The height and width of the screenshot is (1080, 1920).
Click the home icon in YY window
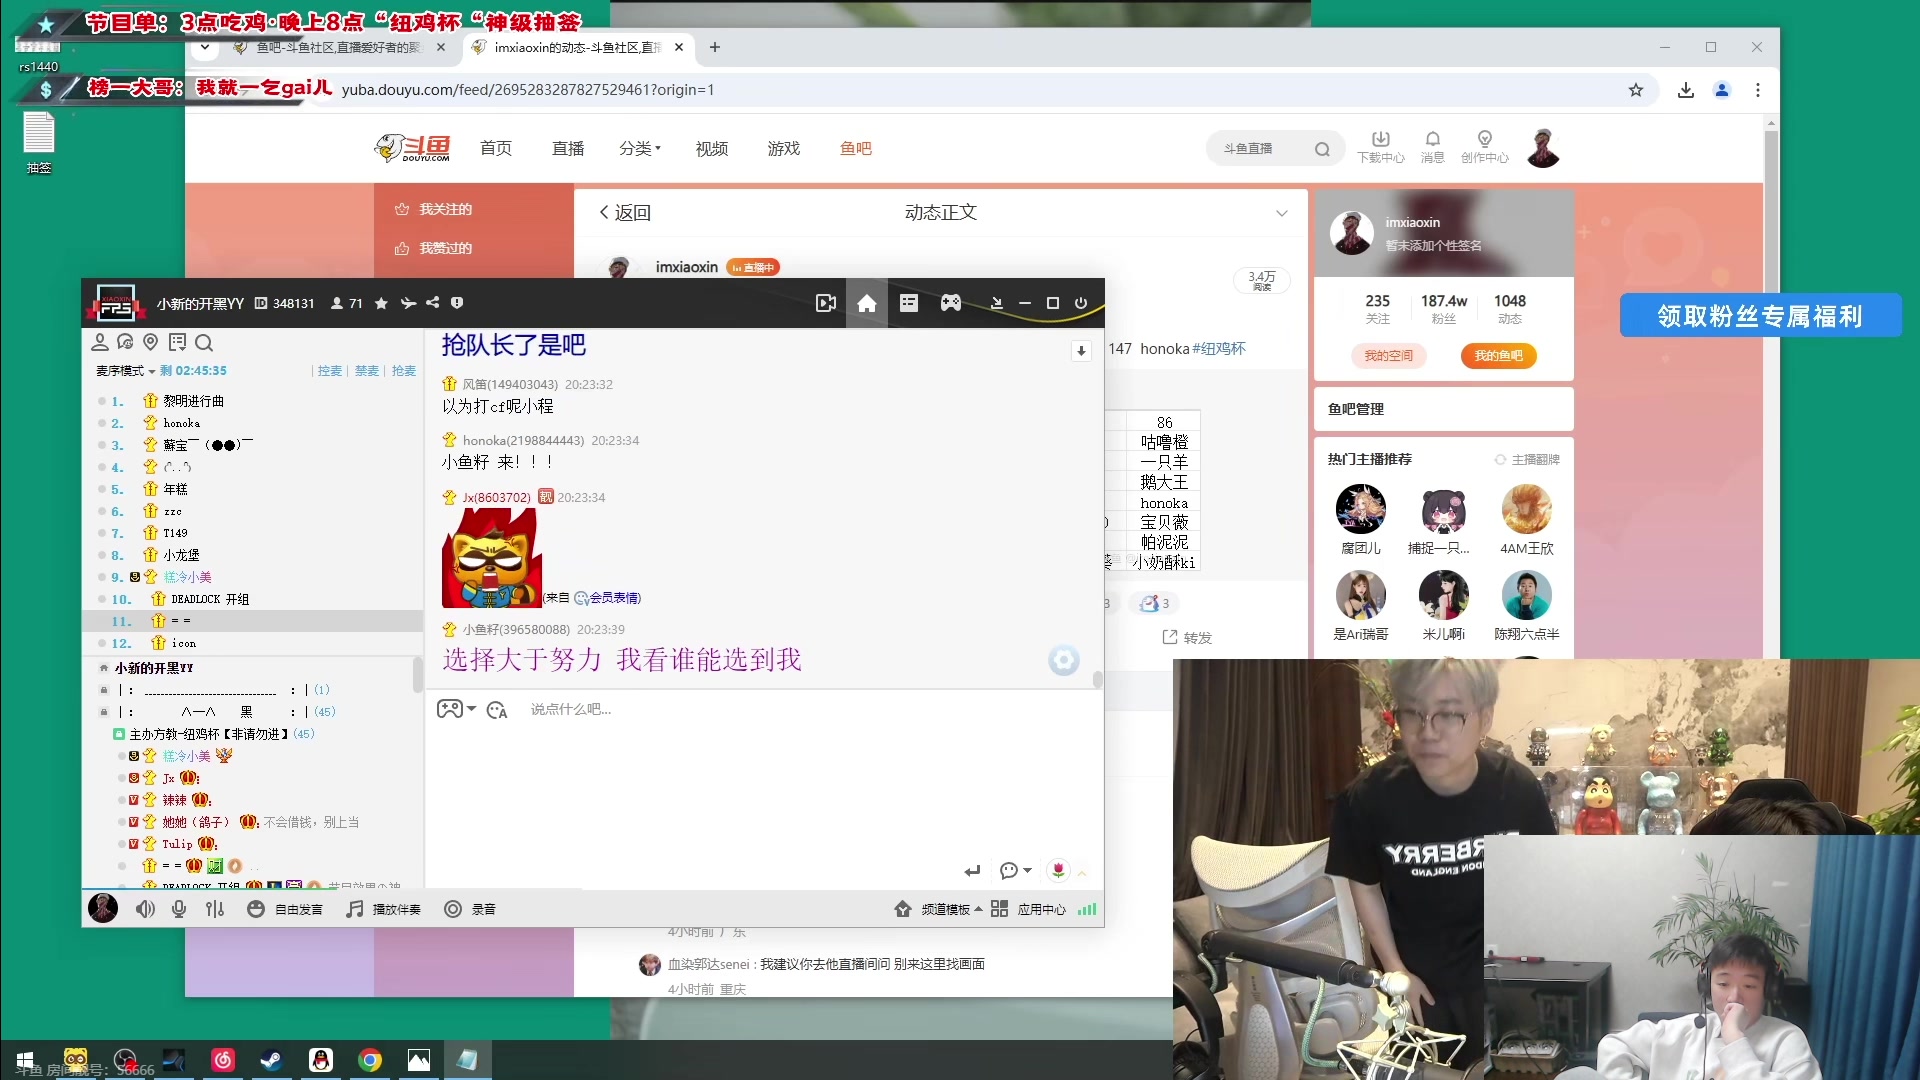point(867,303)
